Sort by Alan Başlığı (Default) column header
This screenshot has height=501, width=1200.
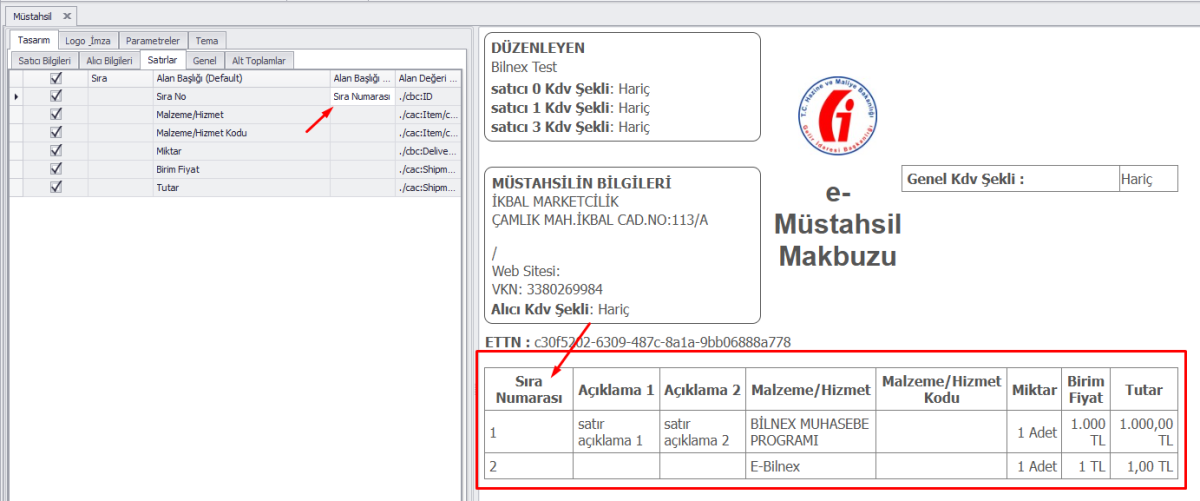(x=240, y=78)
